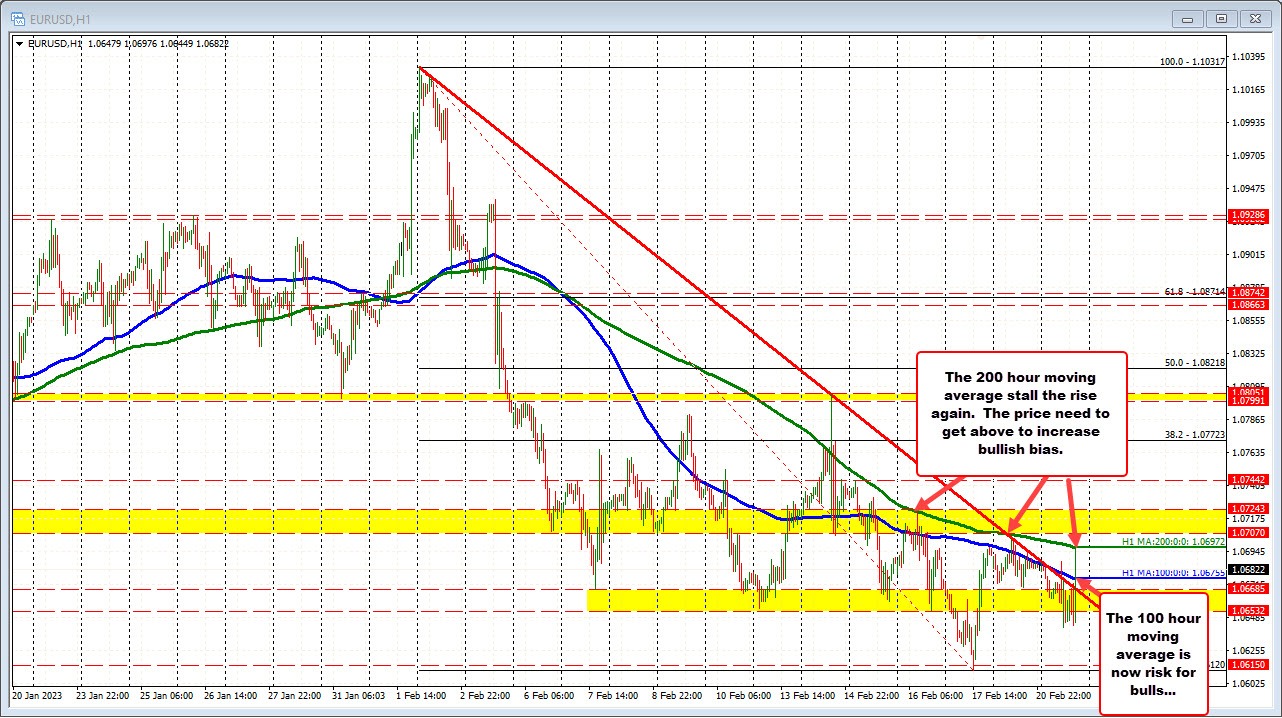Click the 1.06945 price scale value
Viewport: 1282px width, 718px height.
pos(1250,552)
